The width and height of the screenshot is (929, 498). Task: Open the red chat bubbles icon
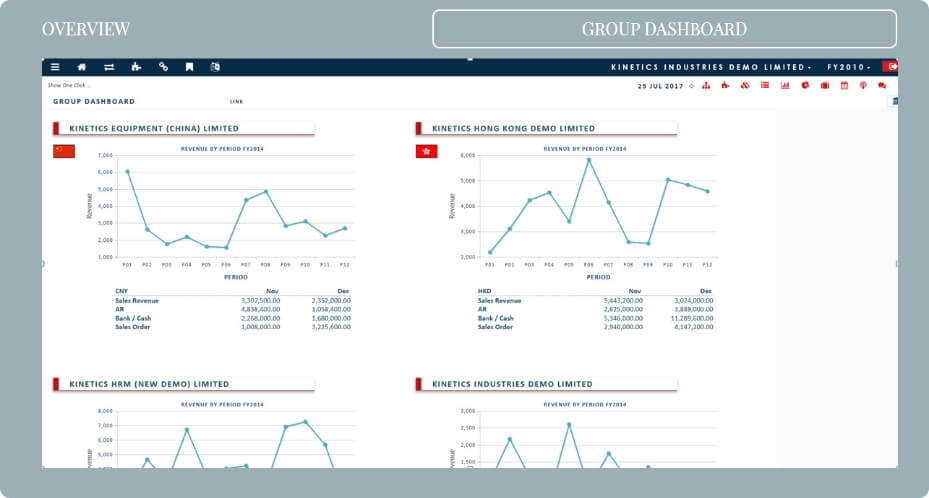(x=882, y=86)
